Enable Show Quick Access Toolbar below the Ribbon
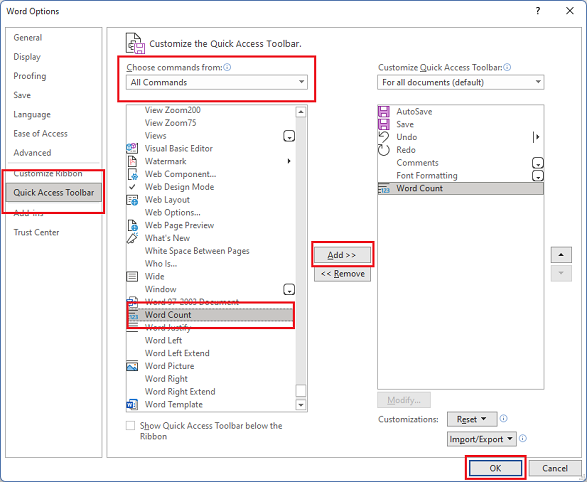Screen dimensions: 587x482 click(130, 426)
